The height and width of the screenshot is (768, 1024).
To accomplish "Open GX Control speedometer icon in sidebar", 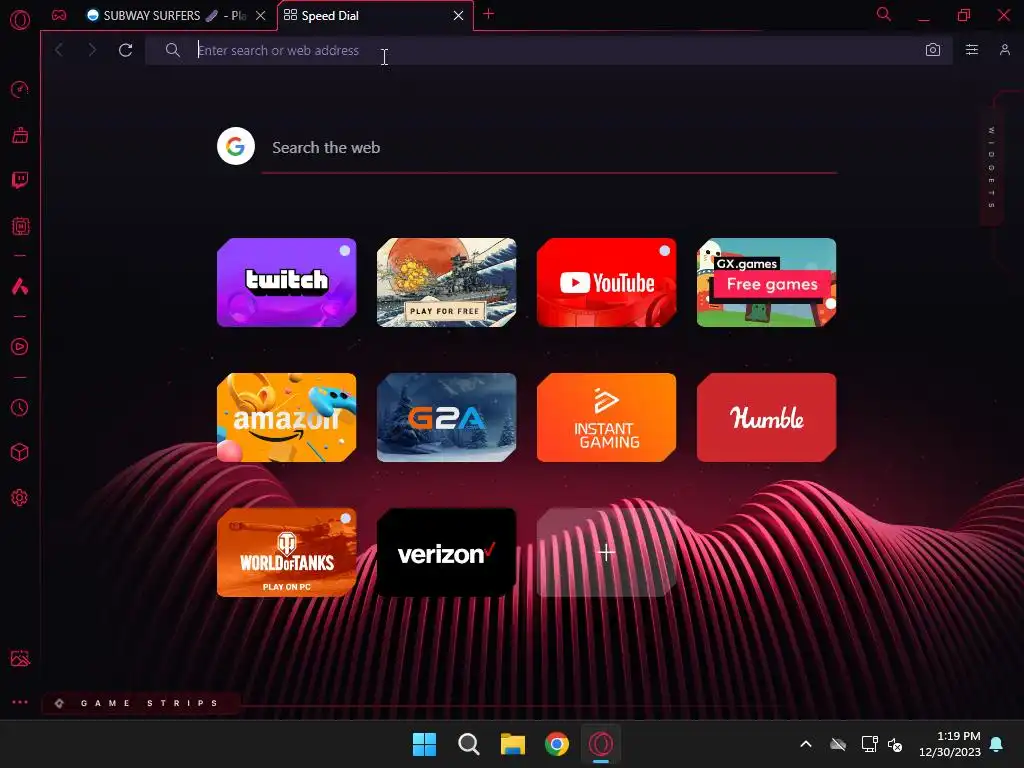I will pos(20,89).
